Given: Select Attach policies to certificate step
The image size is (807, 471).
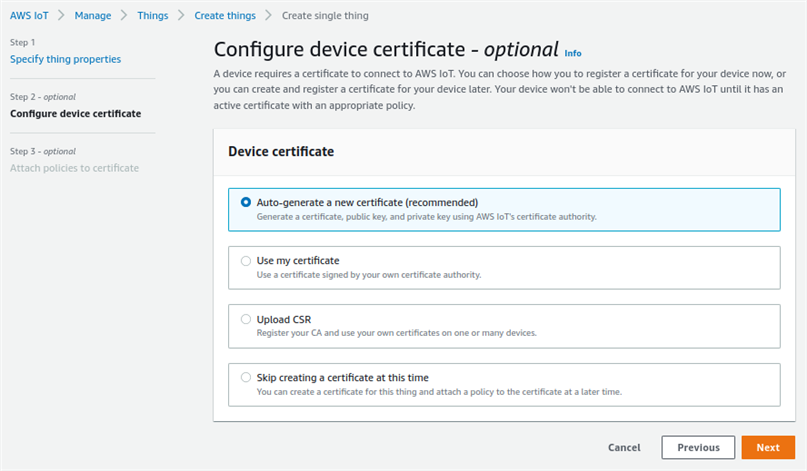Looking at the screenshot, I should pyautogui.click(x=74, y=167).
